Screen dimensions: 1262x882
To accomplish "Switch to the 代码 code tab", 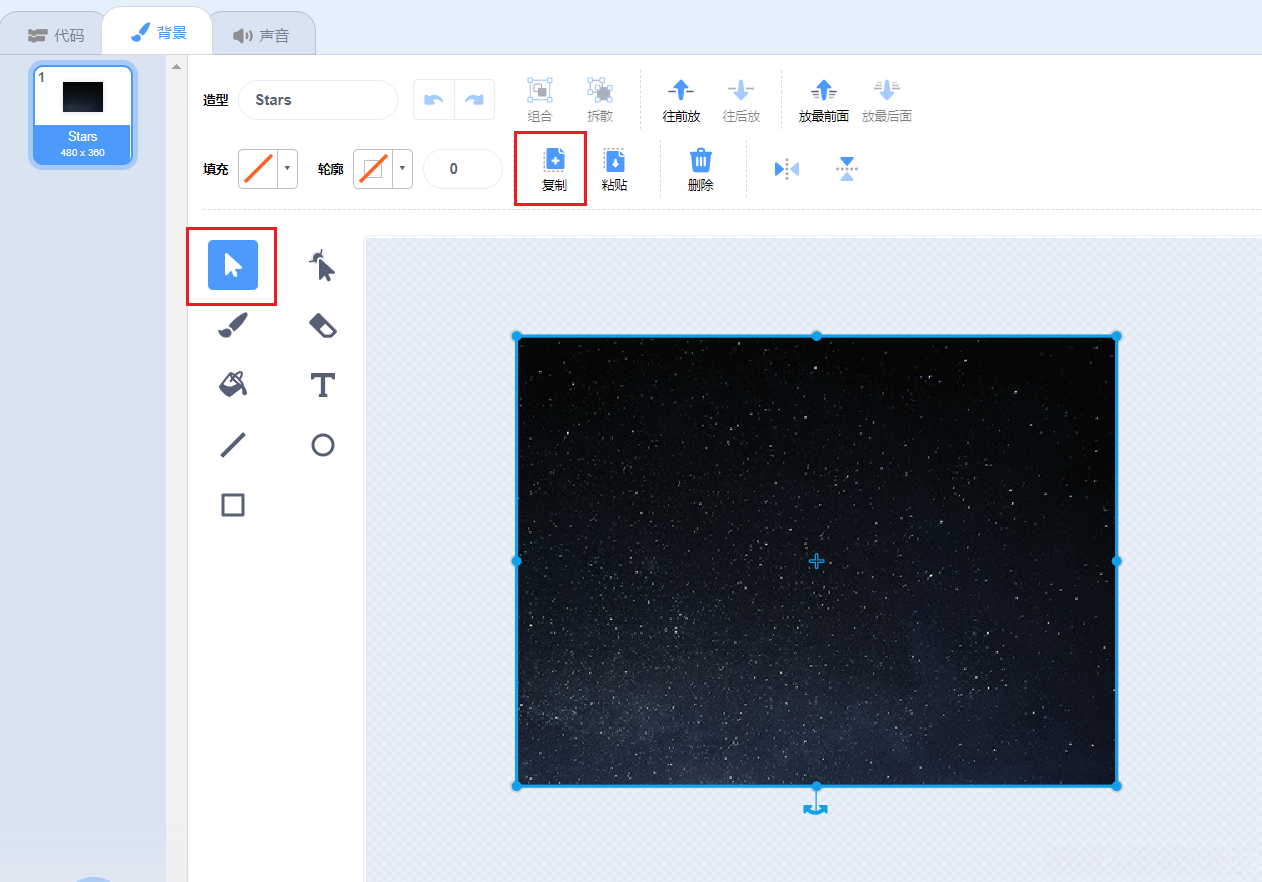I will point(56,36).
